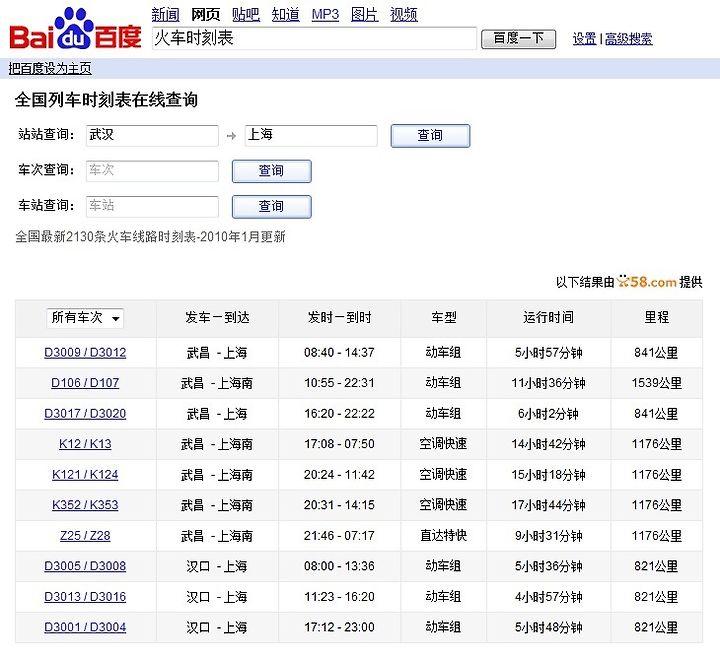The image size is (720, 657).
Task: Open train K352 / K353 link
Action: click(x=85, y=505)
